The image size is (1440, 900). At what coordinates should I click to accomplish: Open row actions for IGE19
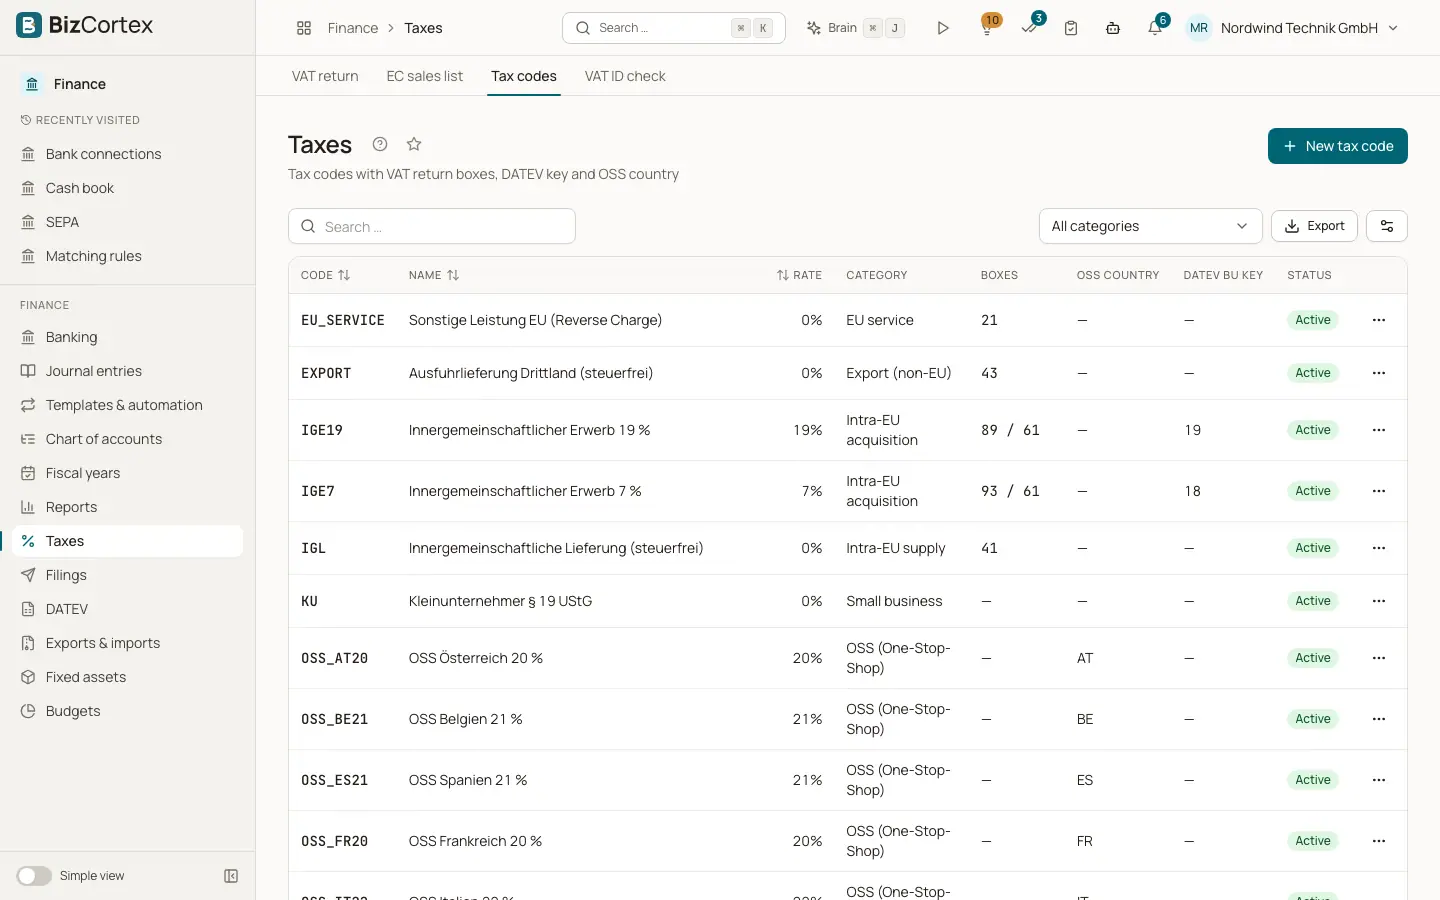coord(1379,430)
